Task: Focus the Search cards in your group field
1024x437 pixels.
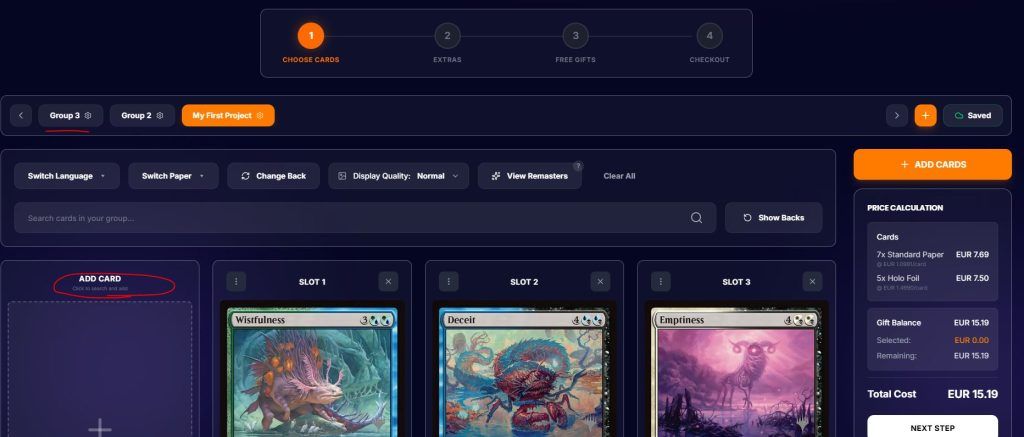Action: (x=365, y=218)
